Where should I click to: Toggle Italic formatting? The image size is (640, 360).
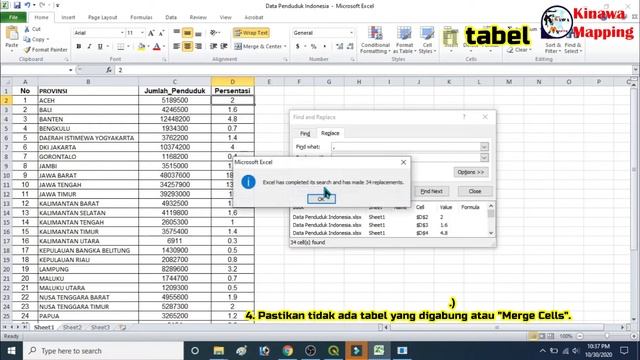[89, 47]
